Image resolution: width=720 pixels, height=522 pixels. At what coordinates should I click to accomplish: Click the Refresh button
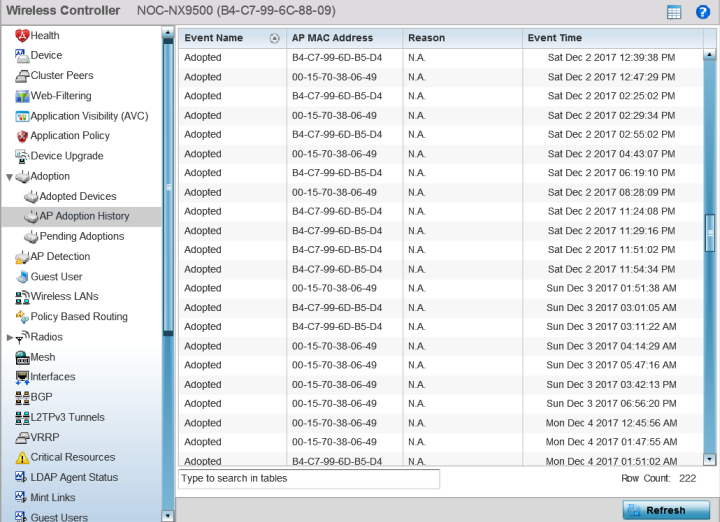(x=666, y=510)
